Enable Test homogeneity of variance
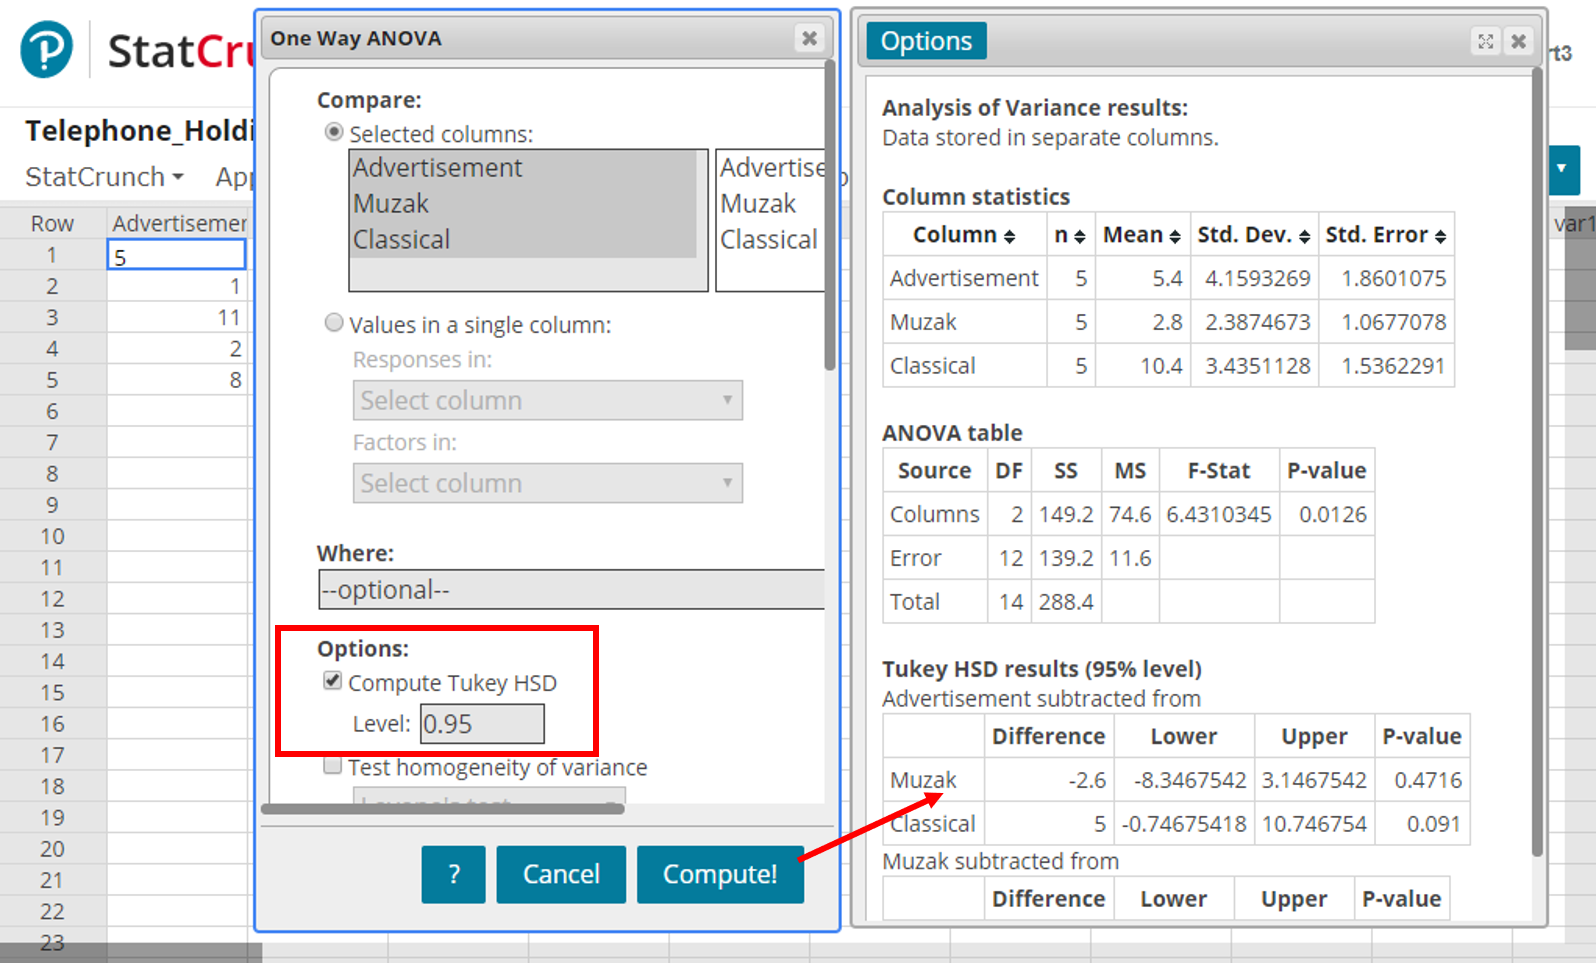Screen dimensions: 1596x963 point(333,766)
